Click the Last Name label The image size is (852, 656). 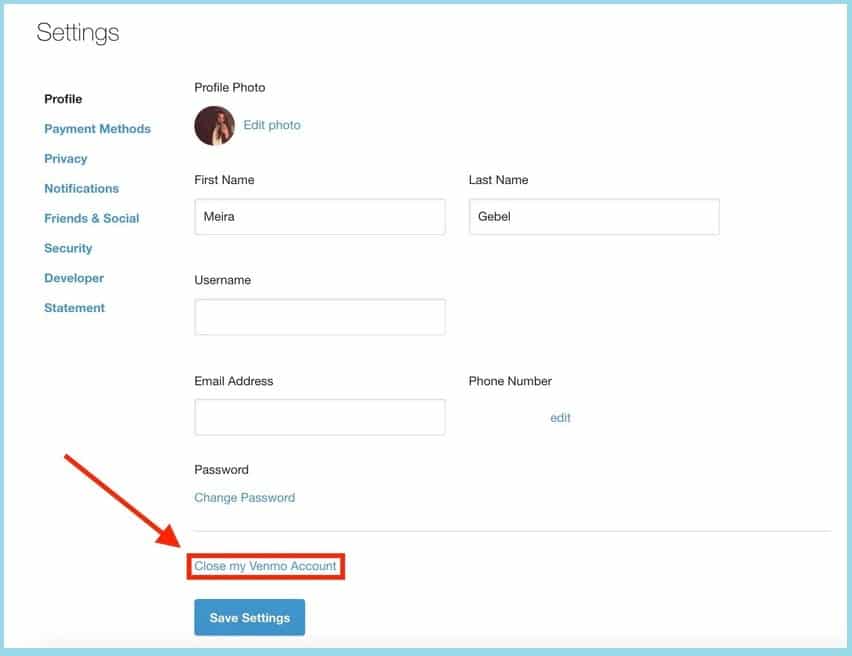pyautogui.click(x=498, y=180)
